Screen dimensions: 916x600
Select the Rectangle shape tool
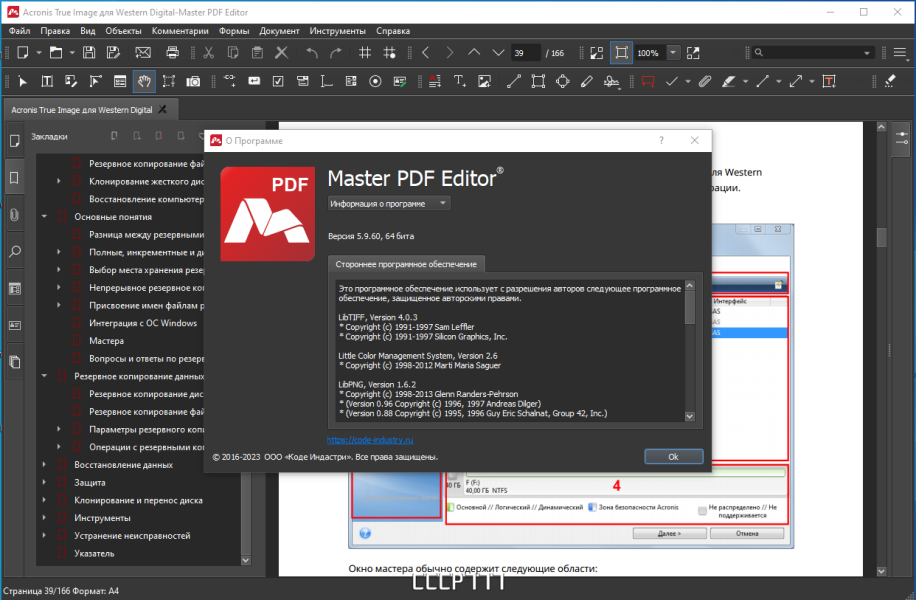pos(538,81)
